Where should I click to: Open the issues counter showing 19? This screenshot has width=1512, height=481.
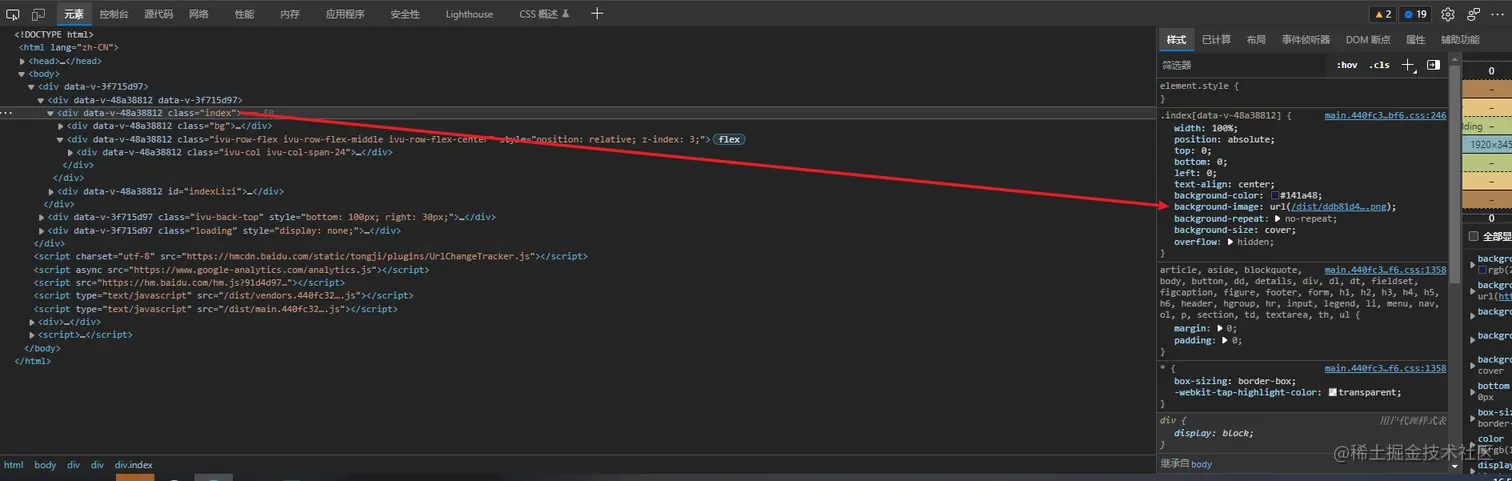point(1414,14)
